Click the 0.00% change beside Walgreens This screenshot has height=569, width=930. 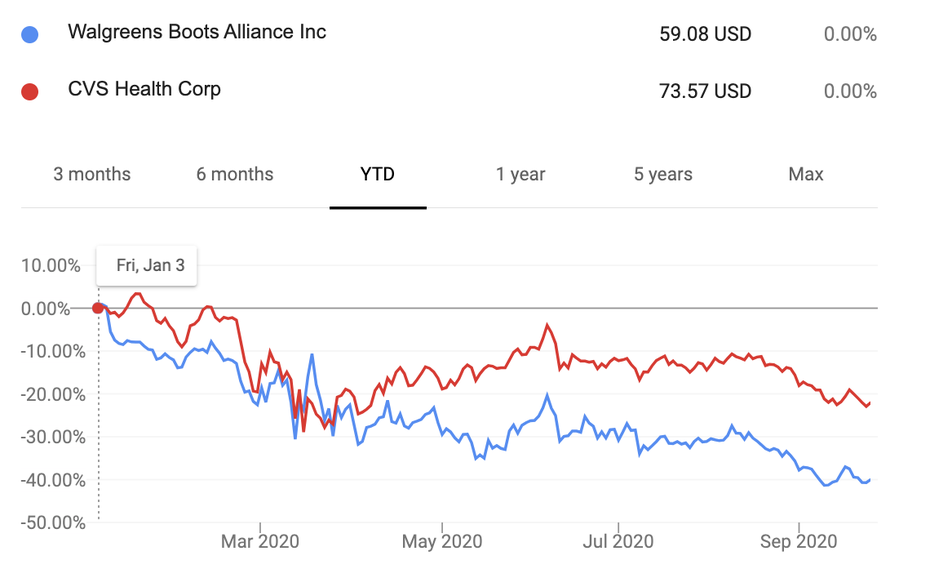tap(850, 34)
